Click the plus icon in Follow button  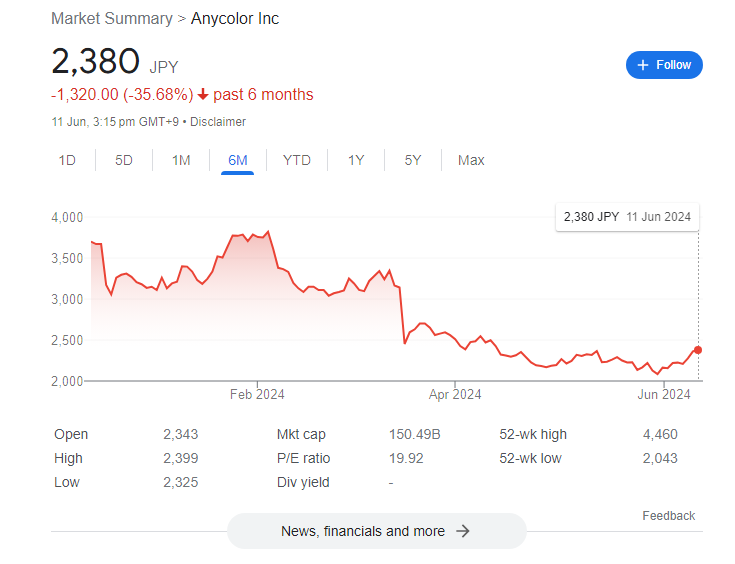pyautogui.click(x=643, y=65)
